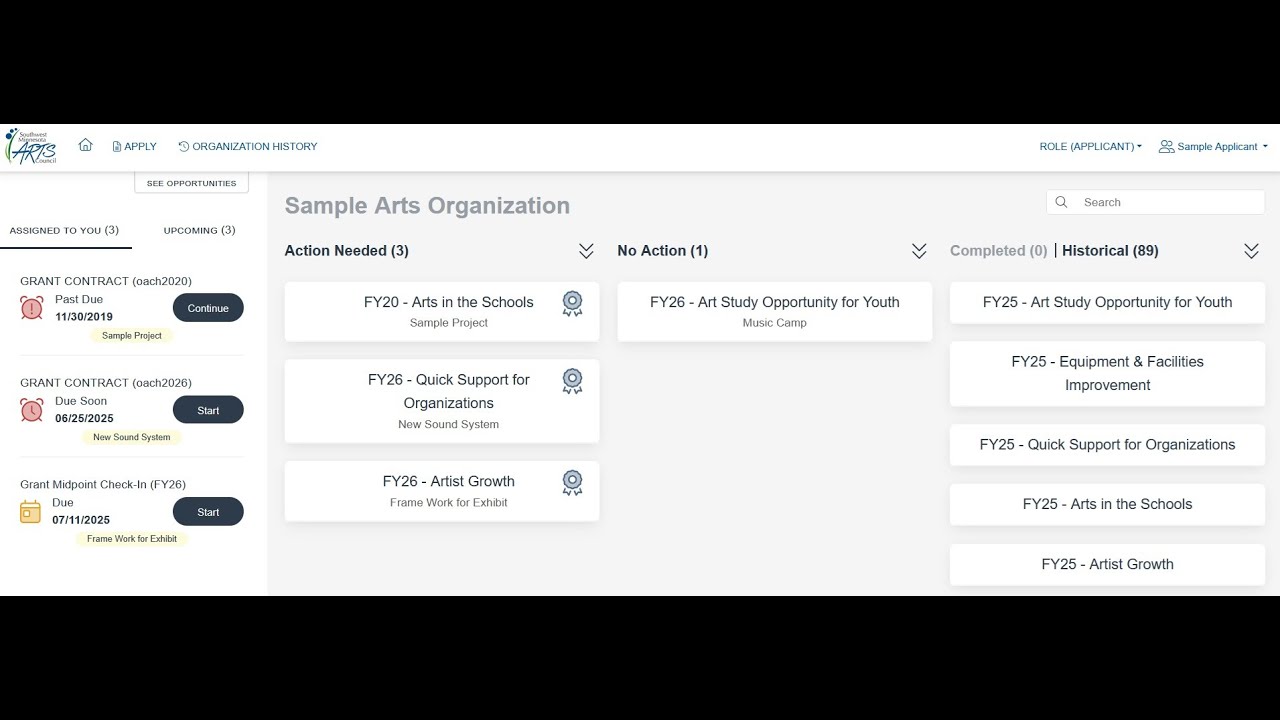This screenshot has width=1280, height=720.
Task: Click the award ribbon icon on FY26 Artist Growth card
Action: pos(572,483)
